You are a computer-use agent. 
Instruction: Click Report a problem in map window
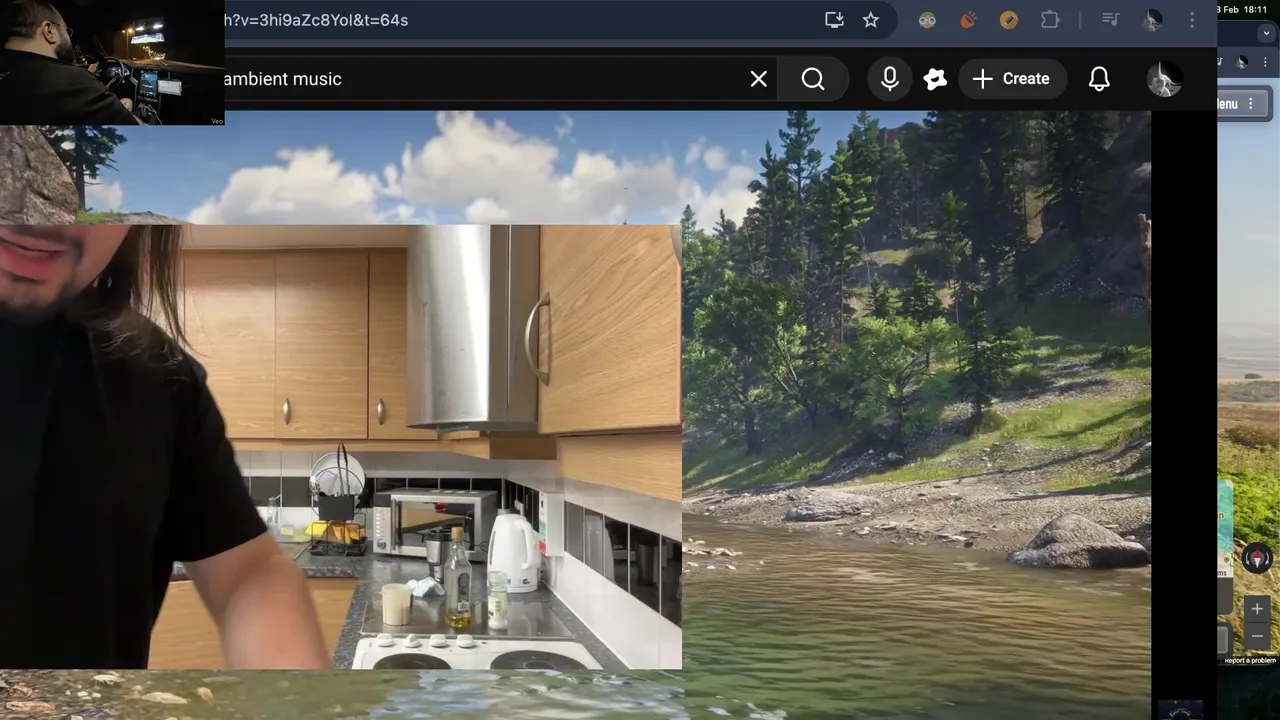(x=1250, y=660)
